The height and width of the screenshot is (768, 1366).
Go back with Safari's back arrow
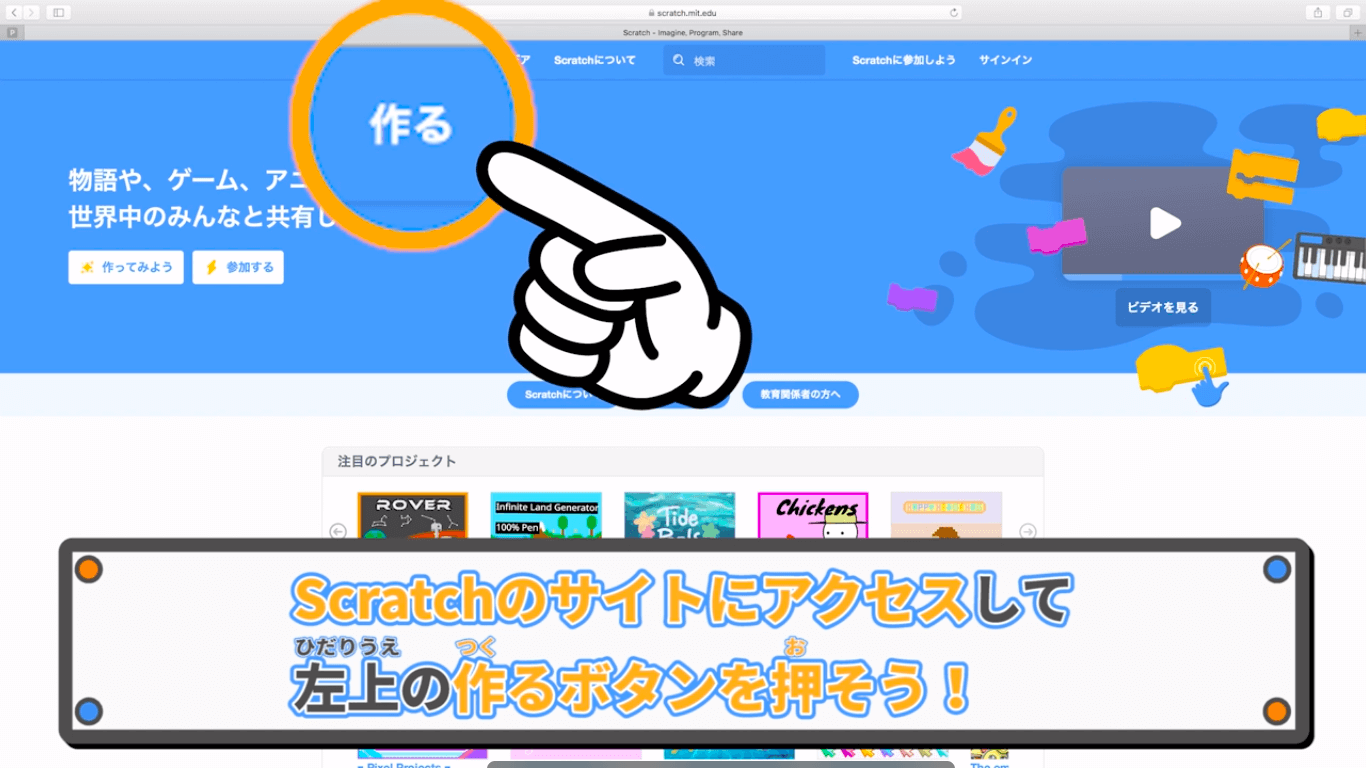tap(14, 12)
